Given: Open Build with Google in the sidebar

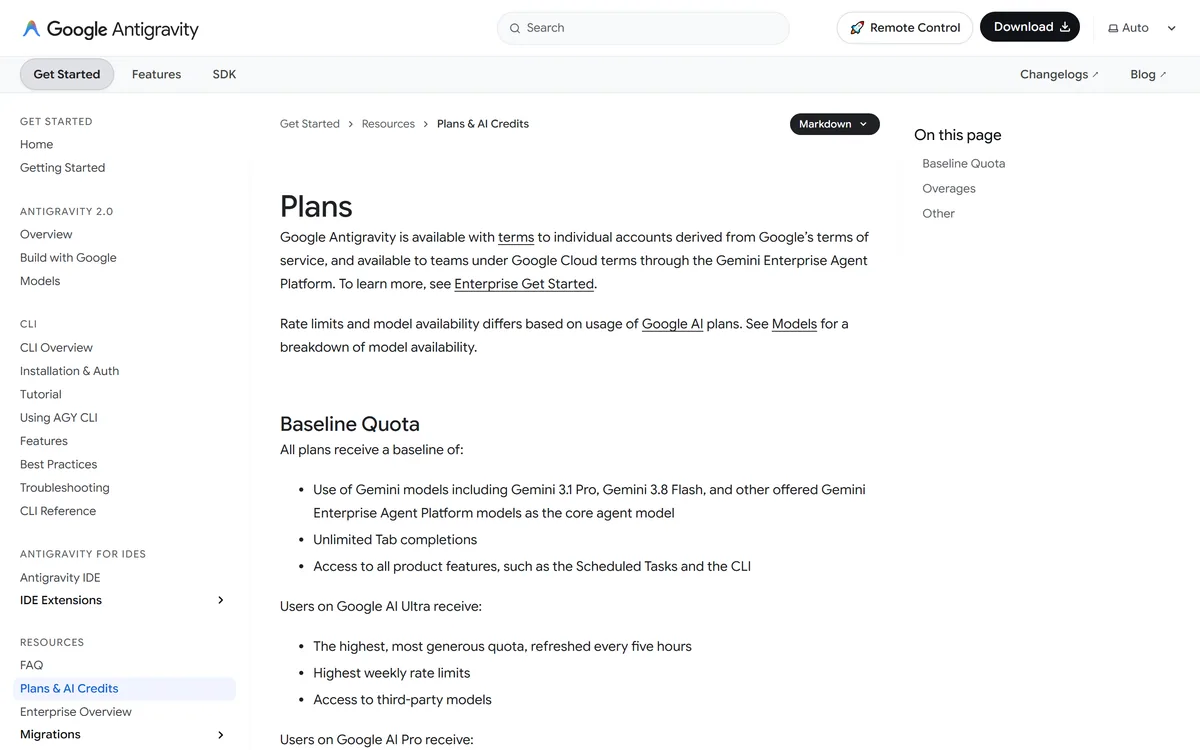Looking at the screenshot, I should tap(68, 258).
